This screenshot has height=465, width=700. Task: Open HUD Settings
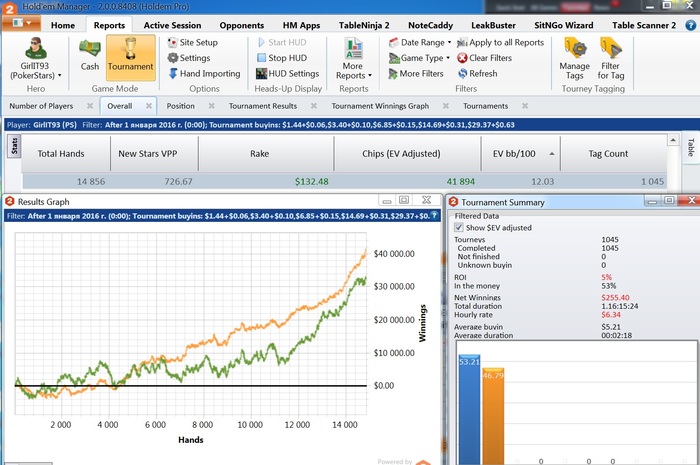(x=288, y=74)
